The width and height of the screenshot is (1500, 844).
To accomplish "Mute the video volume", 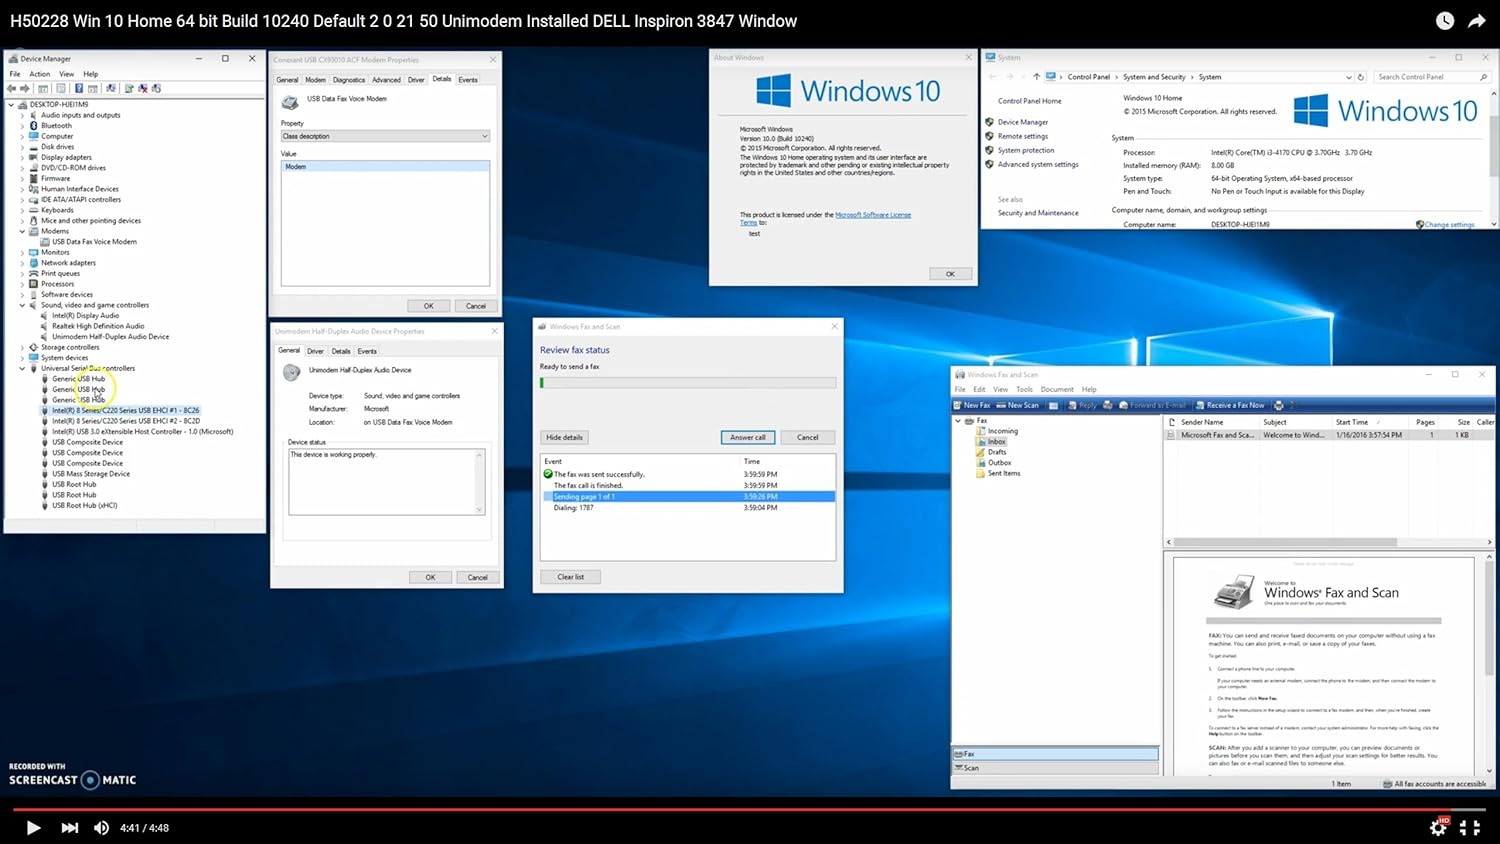I will (x=101, y=827).
